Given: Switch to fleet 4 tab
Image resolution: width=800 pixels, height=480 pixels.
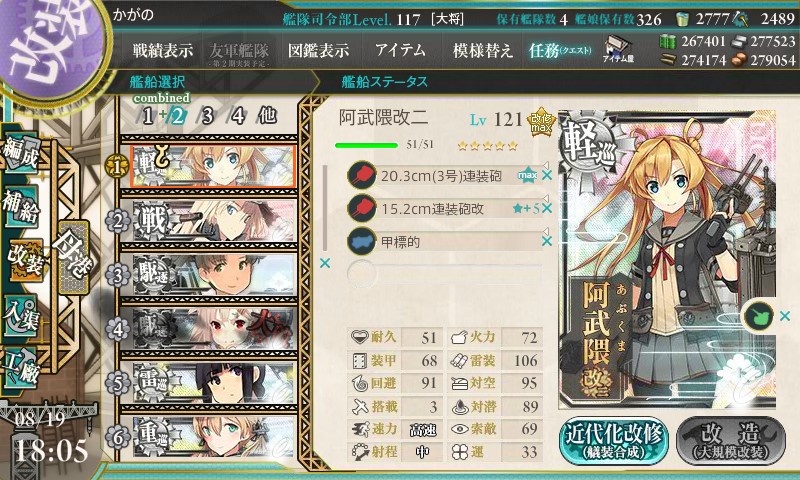Looking at the screenshot, I should coord(238,116).
